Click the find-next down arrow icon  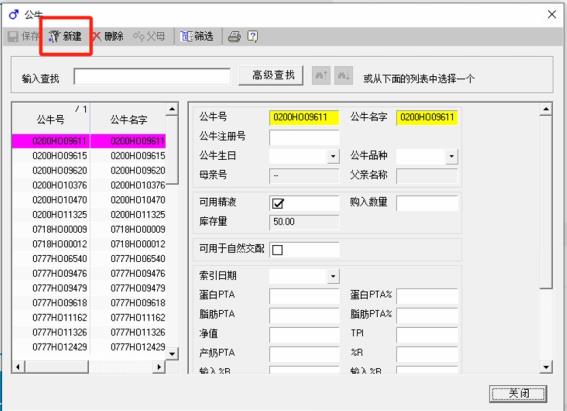[343, 76]
